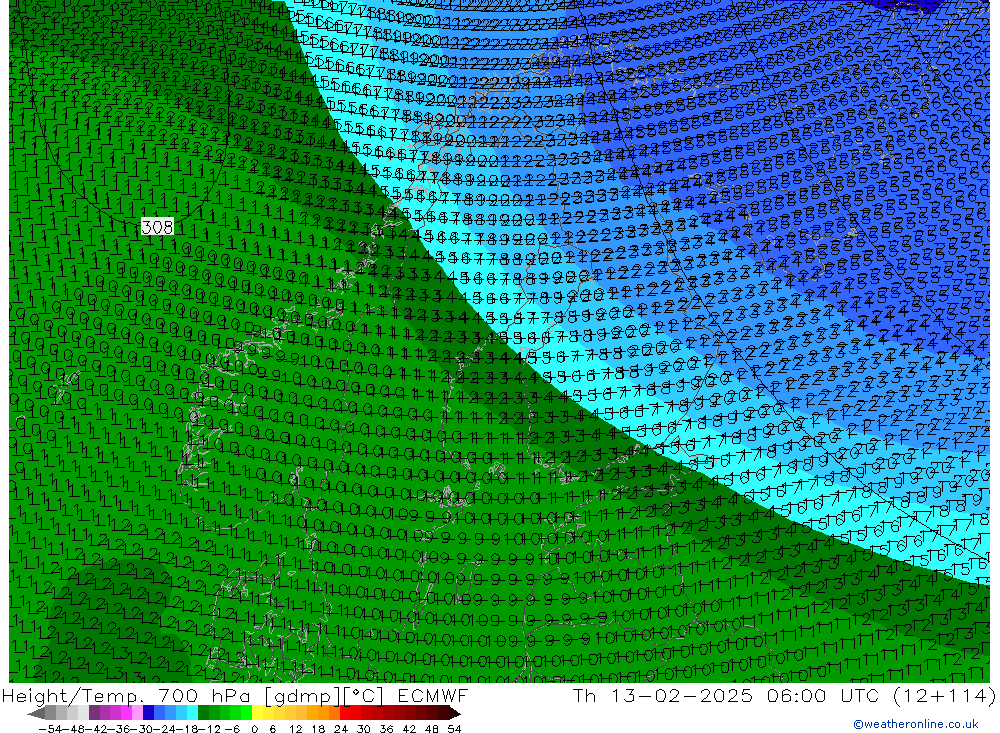Click the gray arrow at legend's cold end
The image size is (1000, 733).
36,713
